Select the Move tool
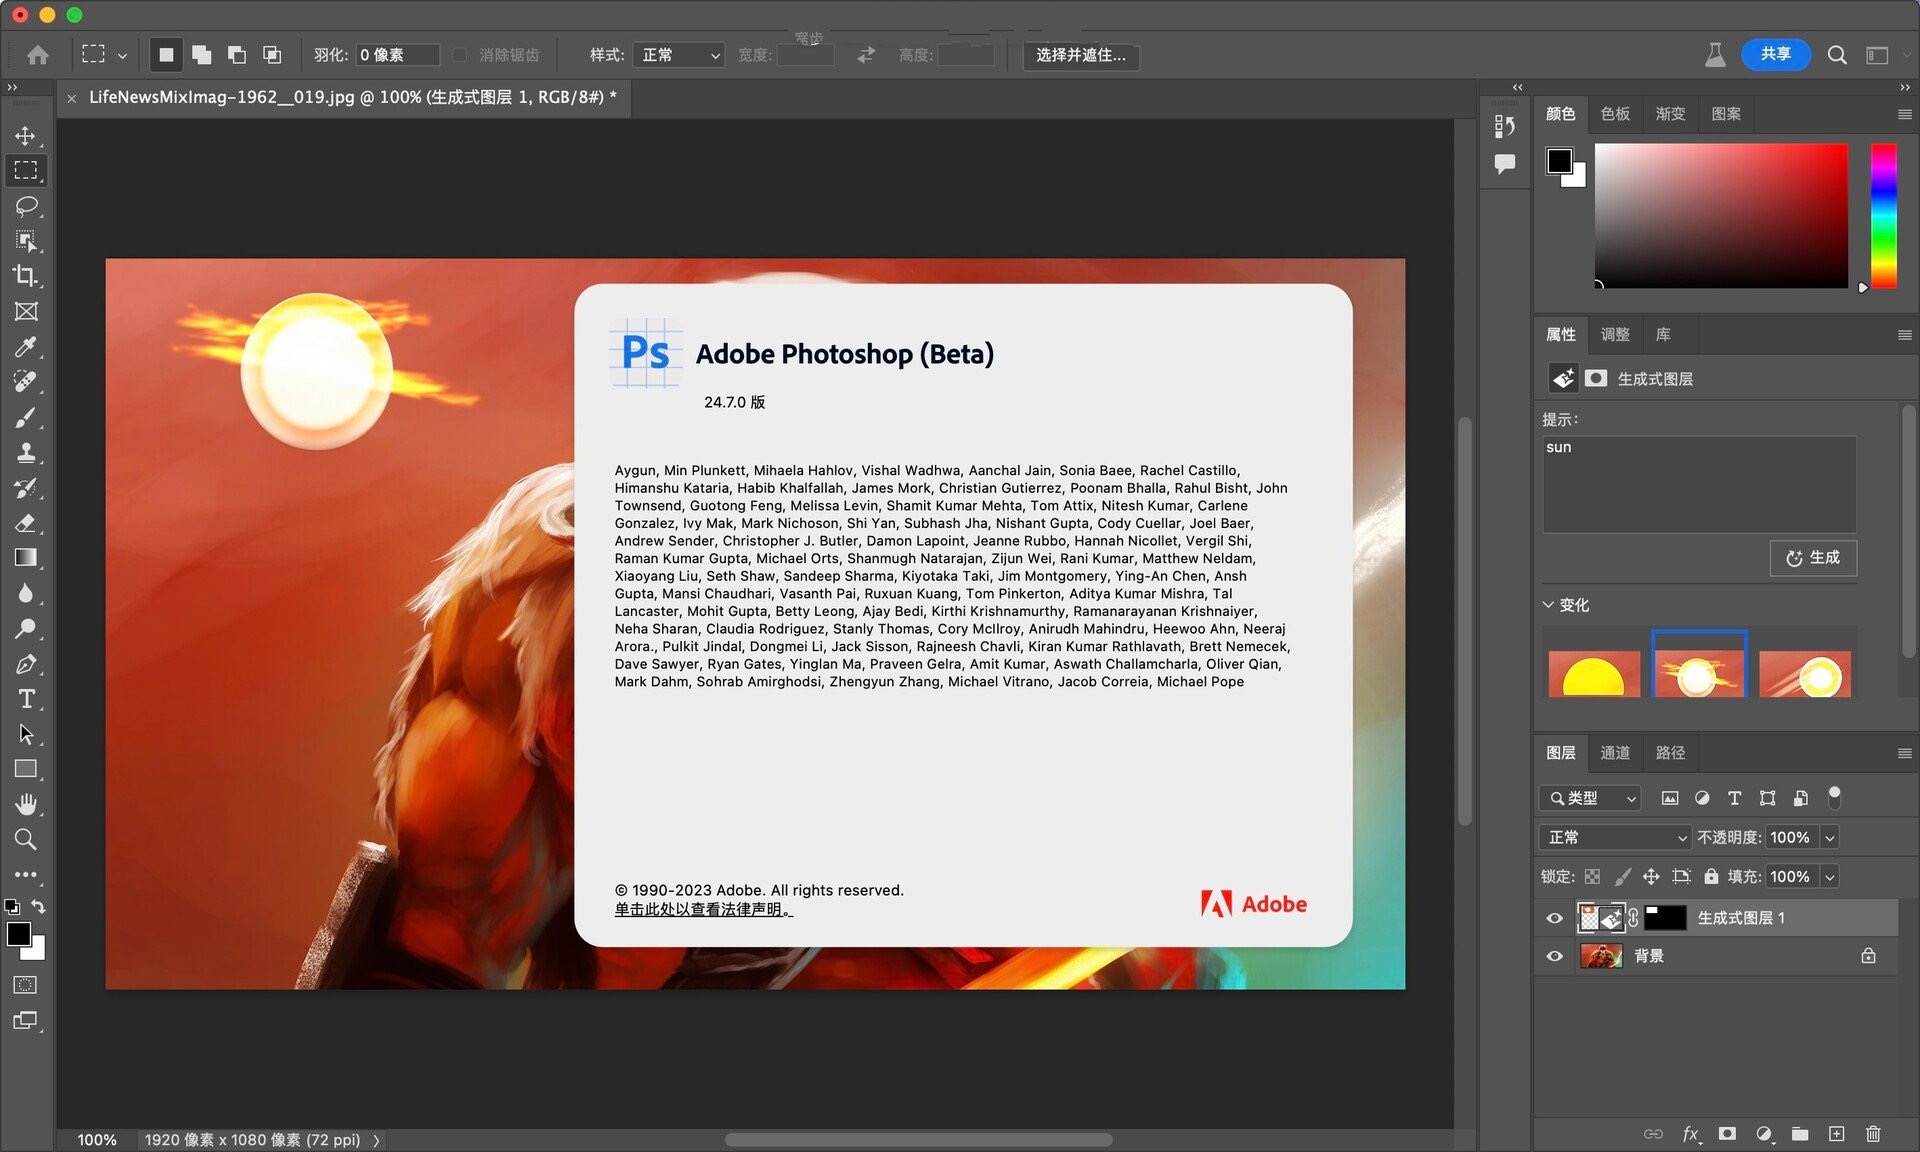The width and height of the screenshot is (1920, 1152). [x=26, y=135]
